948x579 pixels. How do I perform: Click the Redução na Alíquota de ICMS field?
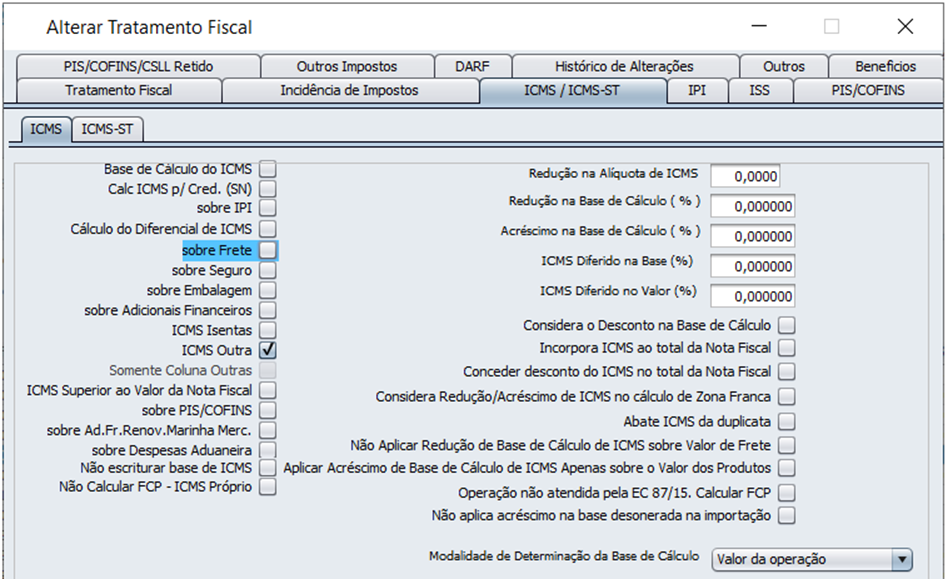coord(745,176)
